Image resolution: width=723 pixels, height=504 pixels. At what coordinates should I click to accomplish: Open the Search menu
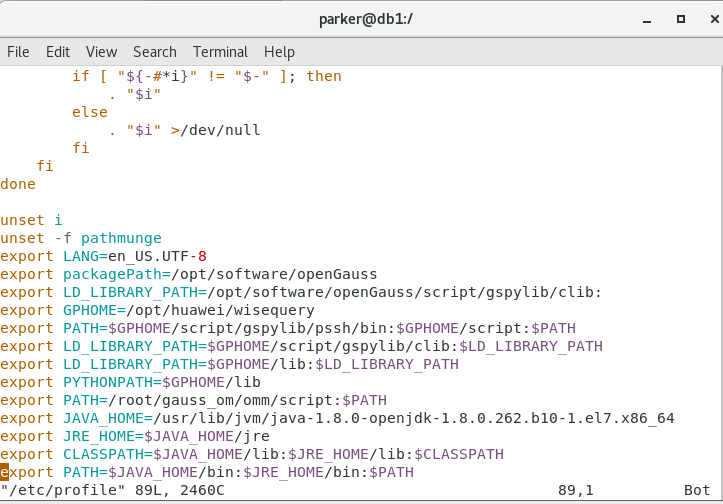tap(154, 52)
